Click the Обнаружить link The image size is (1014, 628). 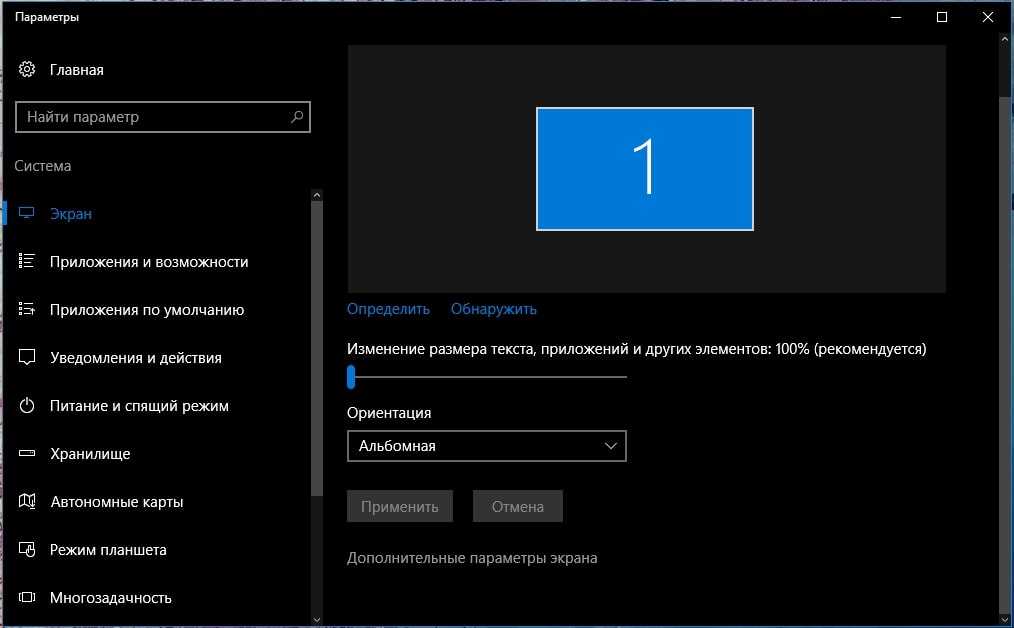pyautogui.click(x=493, y=309)
